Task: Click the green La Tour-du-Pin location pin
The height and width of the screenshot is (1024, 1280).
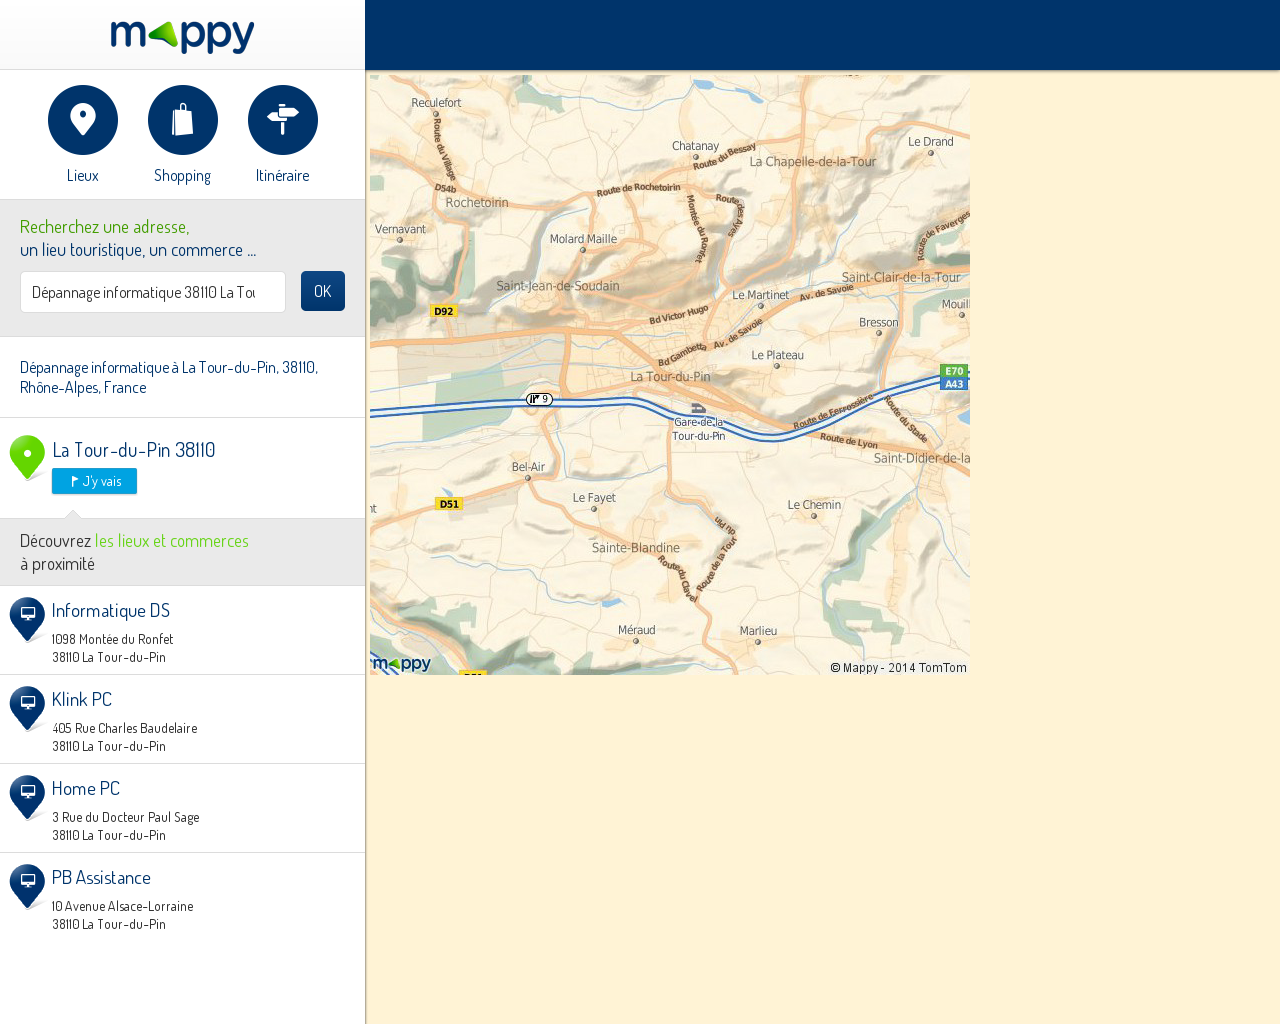Action: pos(27,457)
